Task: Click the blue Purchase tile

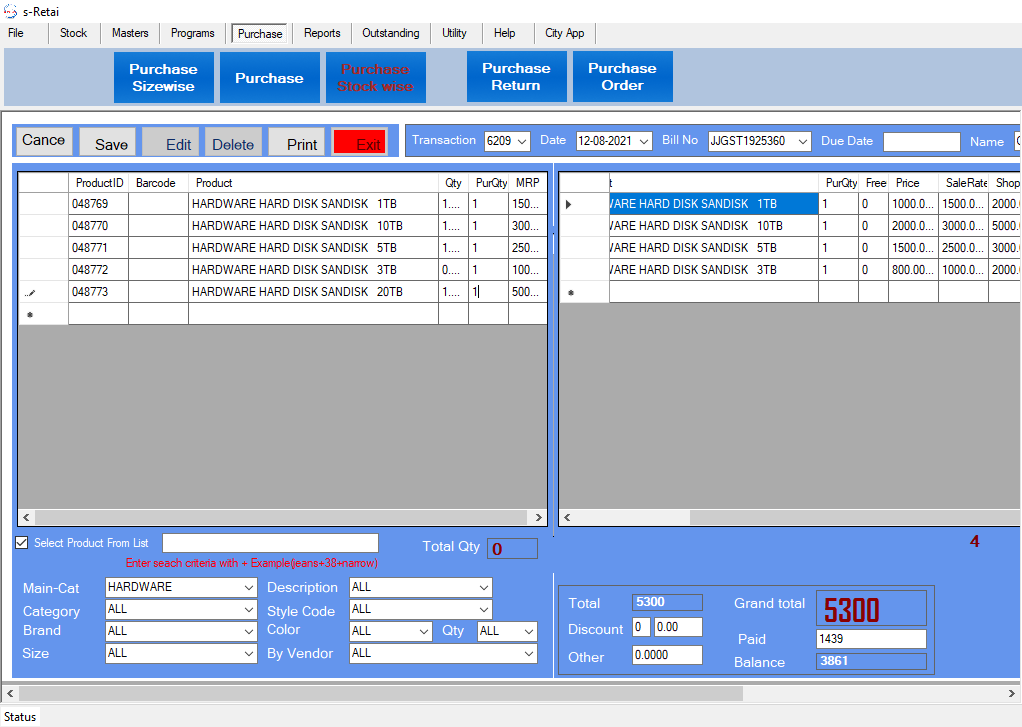Action: click(269, 77)
